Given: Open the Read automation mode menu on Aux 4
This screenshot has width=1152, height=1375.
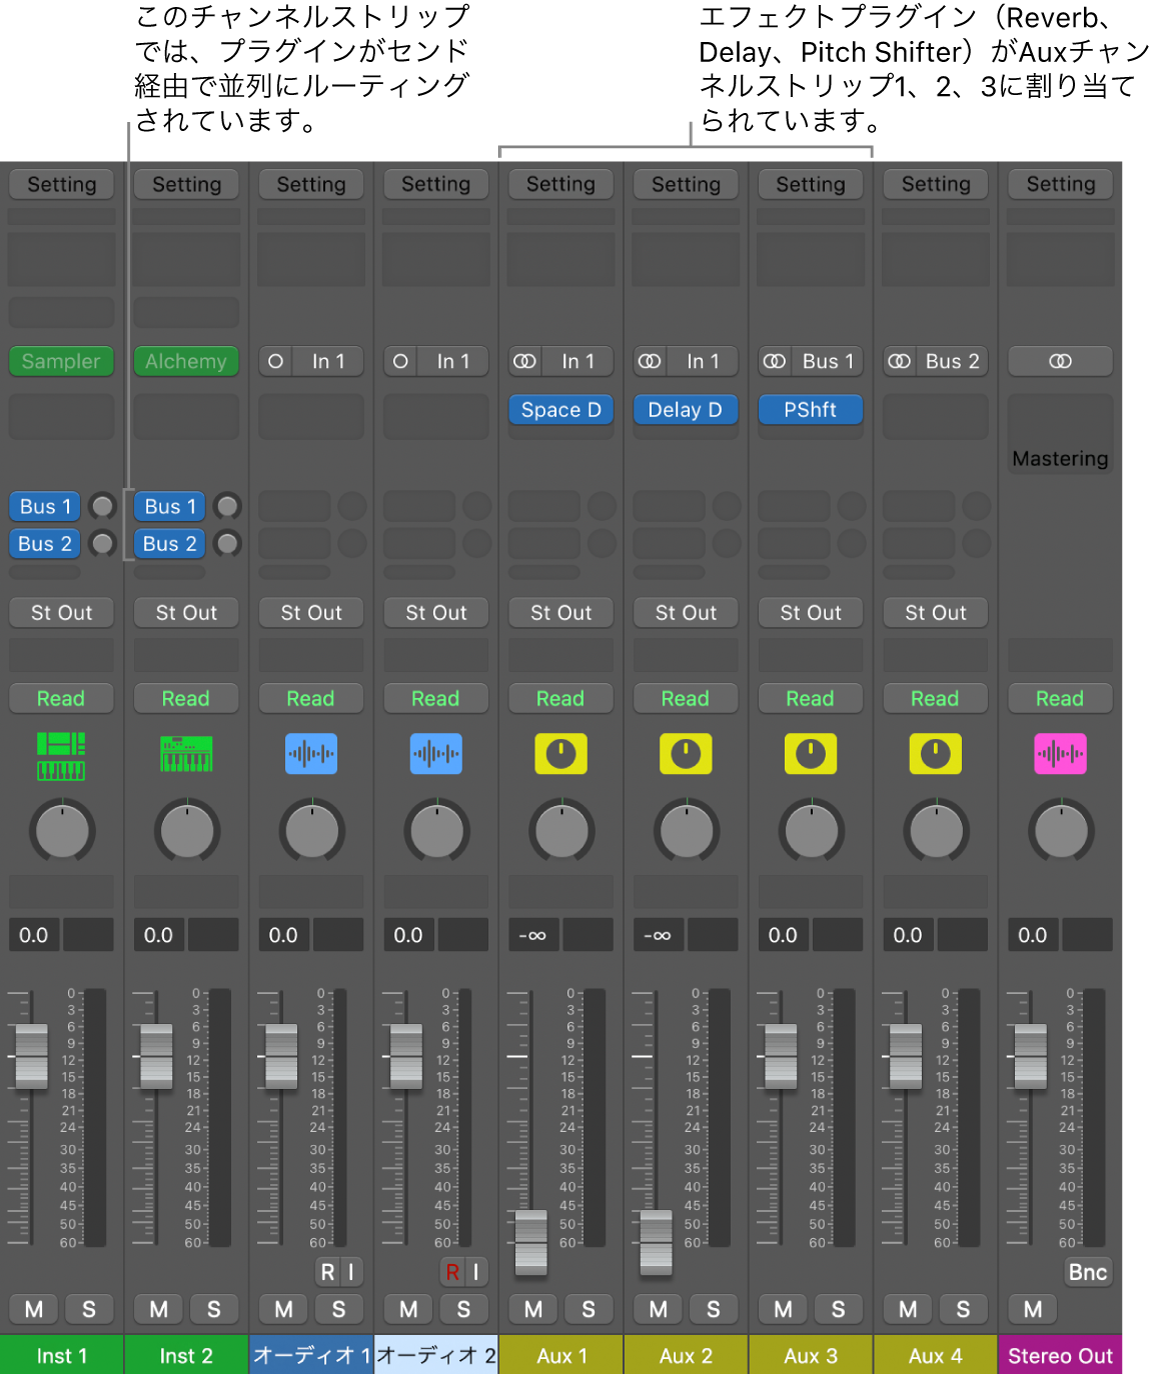Looking at the screenshot, I should tap(934, 698).
